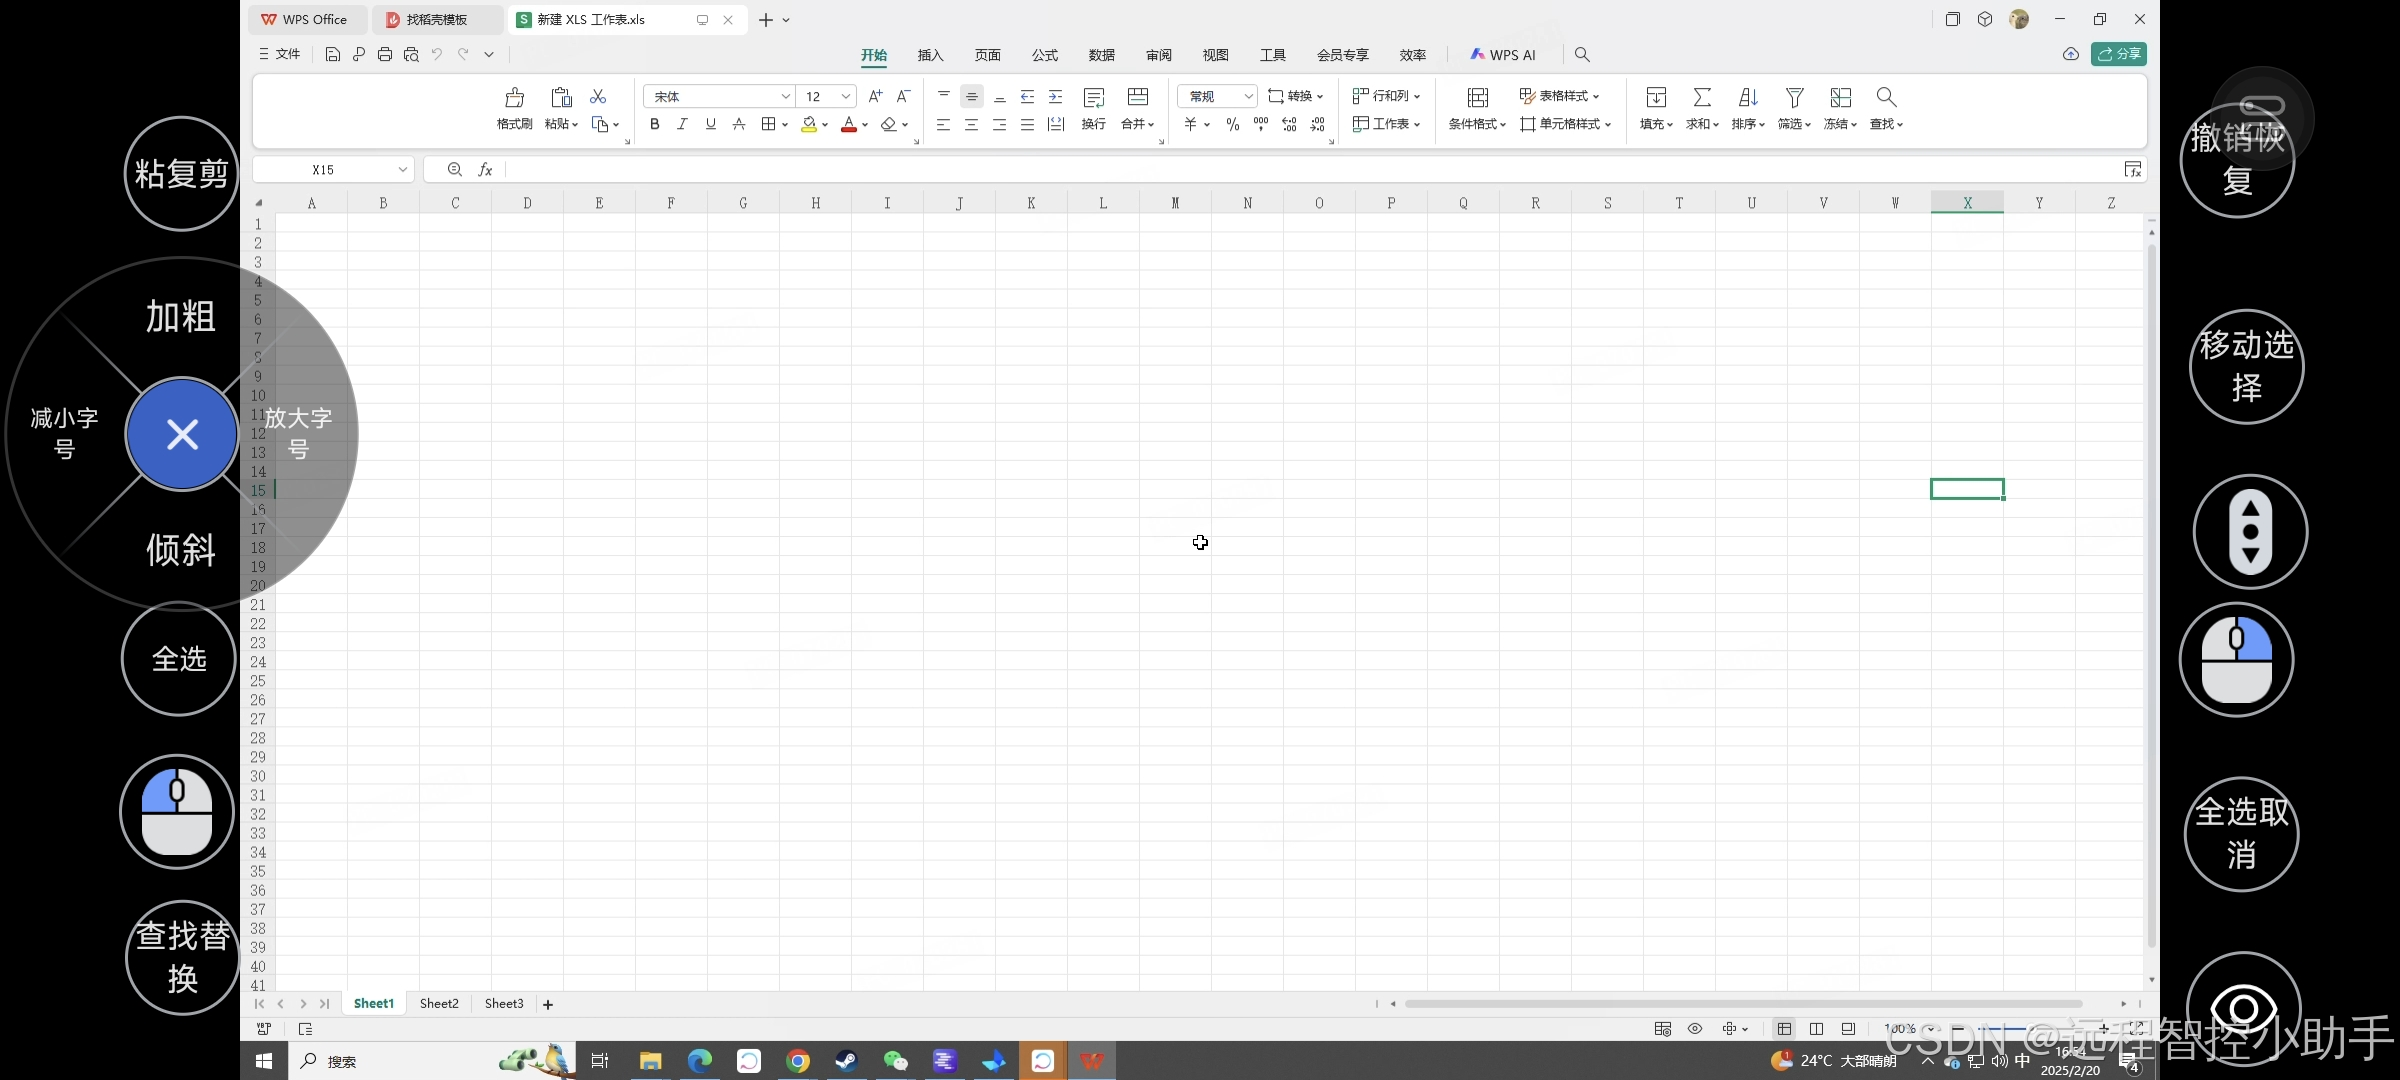Open the 插入 ribbon tab
2400x1080 pixels.
coord(930,55)
